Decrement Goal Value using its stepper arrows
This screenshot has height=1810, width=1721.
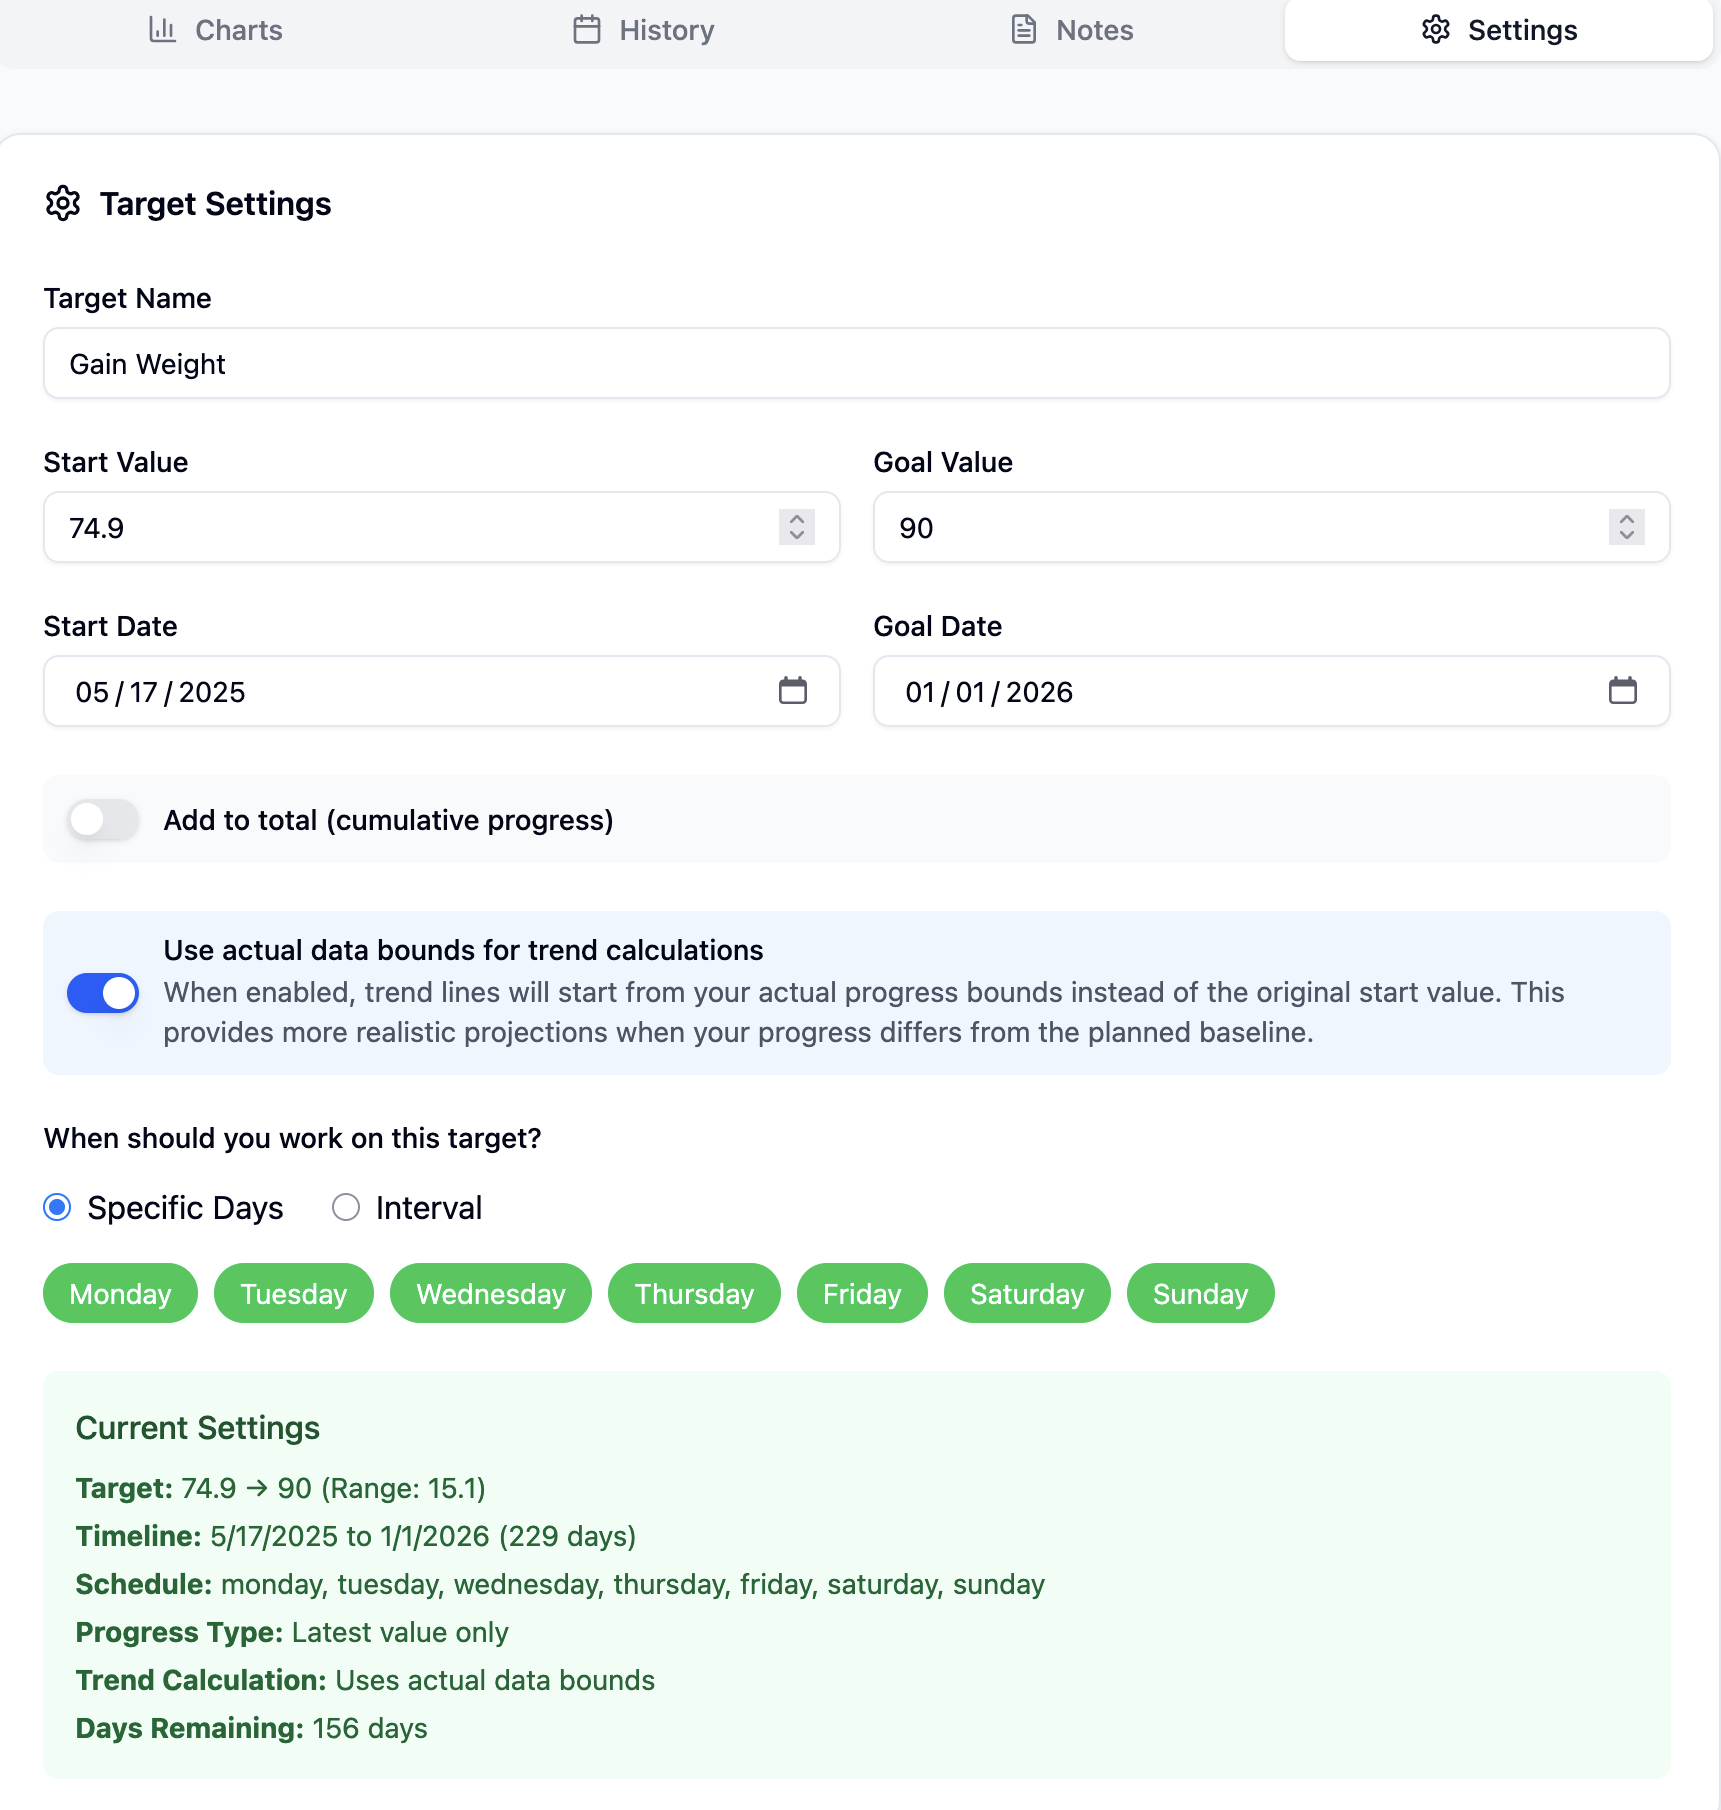1625,535
